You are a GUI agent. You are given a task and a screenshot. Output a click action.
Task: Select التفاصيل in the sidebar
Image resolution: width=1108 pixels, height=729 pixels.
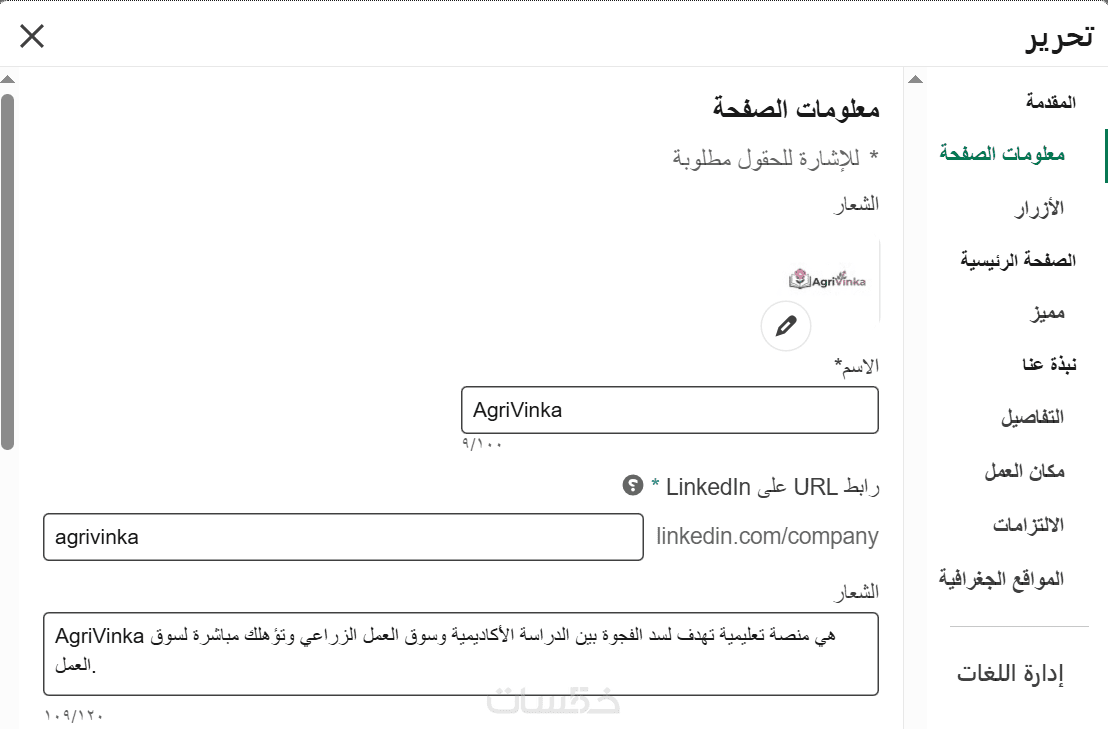pos(1032,417)
